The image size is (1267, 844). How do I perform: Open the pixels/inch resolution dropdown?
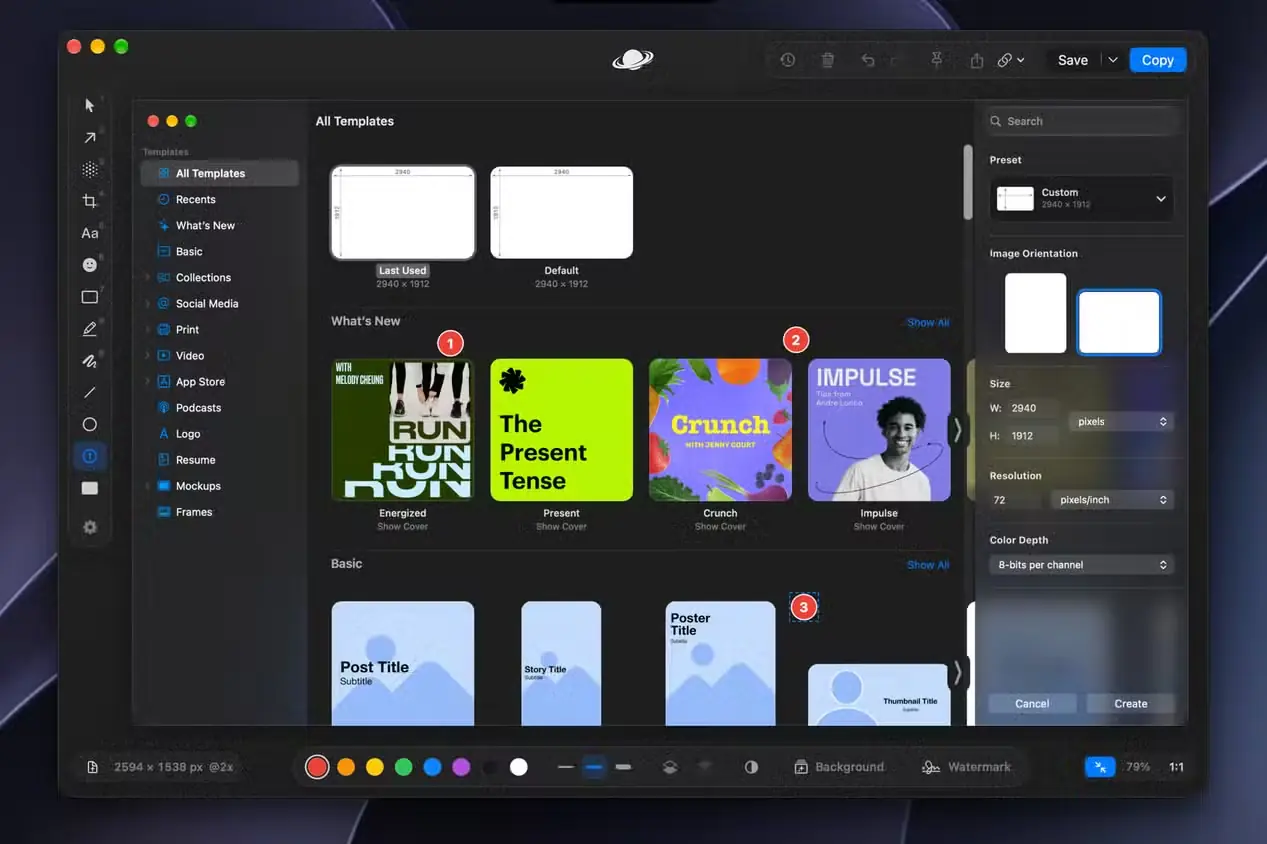click(x=1110, y=499)
